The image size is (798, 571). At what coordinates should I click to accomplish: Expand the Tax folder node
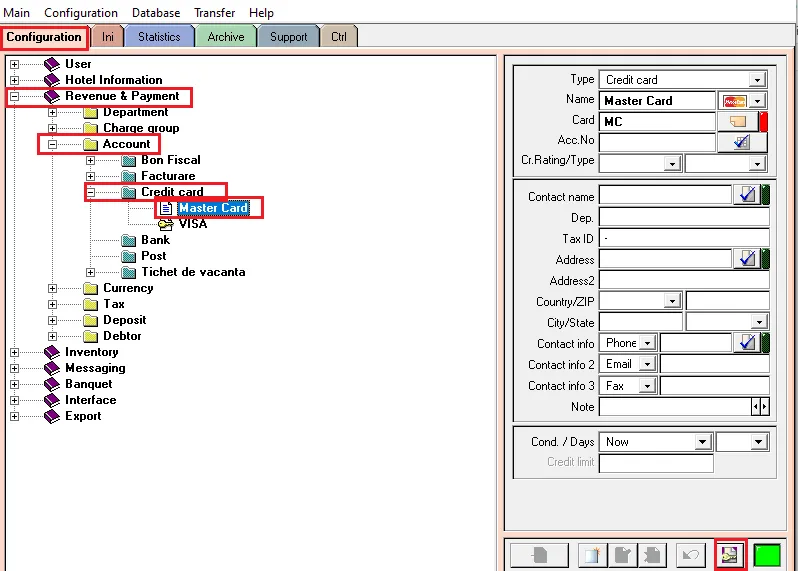pos(52,304)
